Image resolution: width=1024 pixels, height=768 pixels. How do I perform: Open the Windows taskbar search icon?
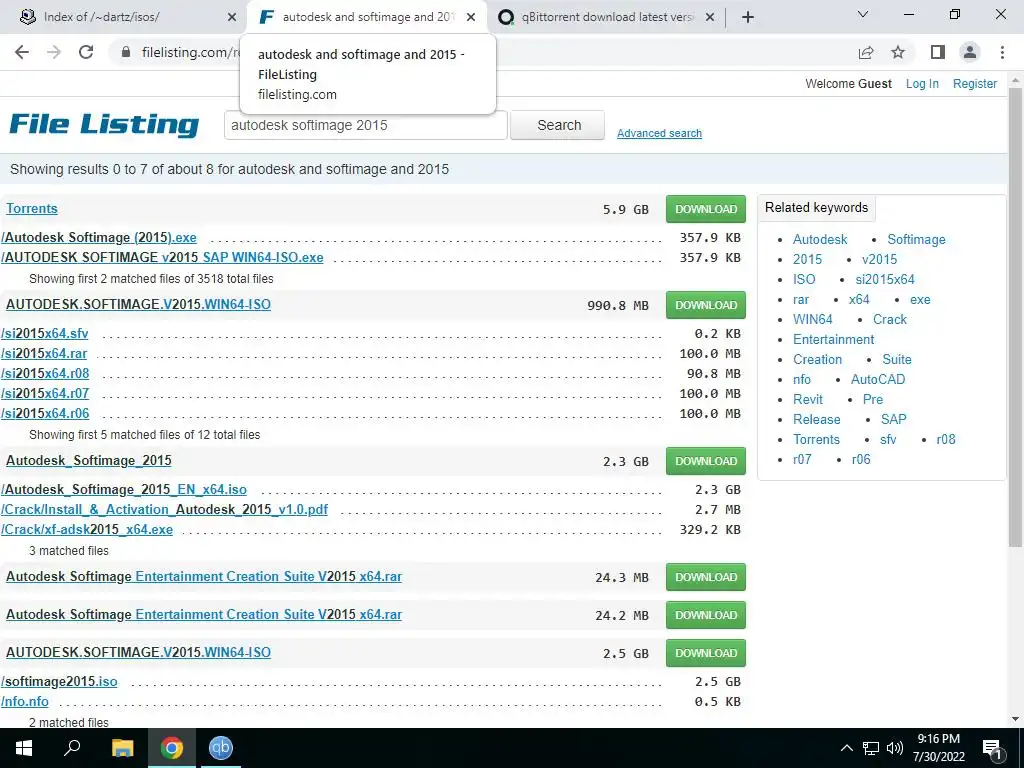click(x=72, y=748)
